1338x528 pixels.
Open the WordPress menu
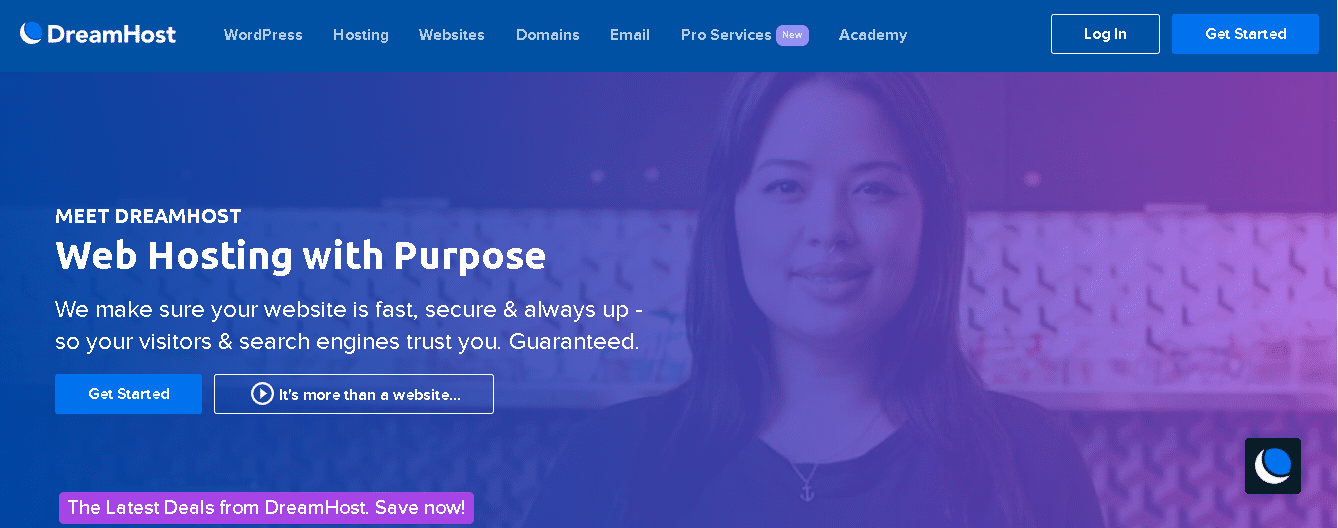click(x=263, y=35)
